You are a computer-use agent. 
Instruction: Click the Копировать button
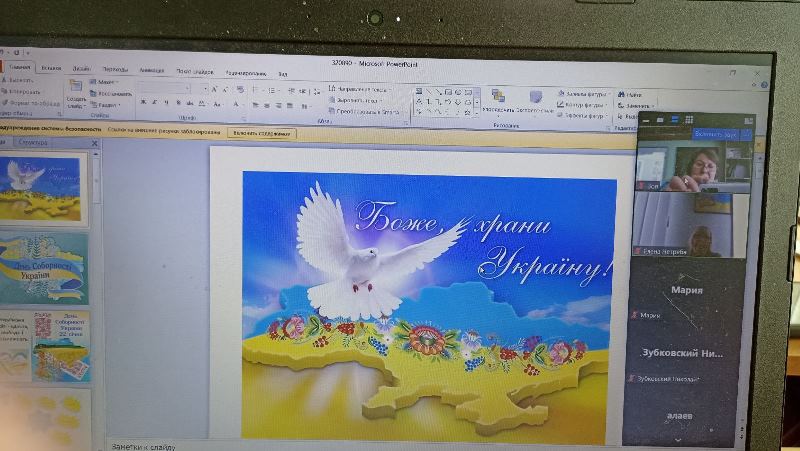21,92
